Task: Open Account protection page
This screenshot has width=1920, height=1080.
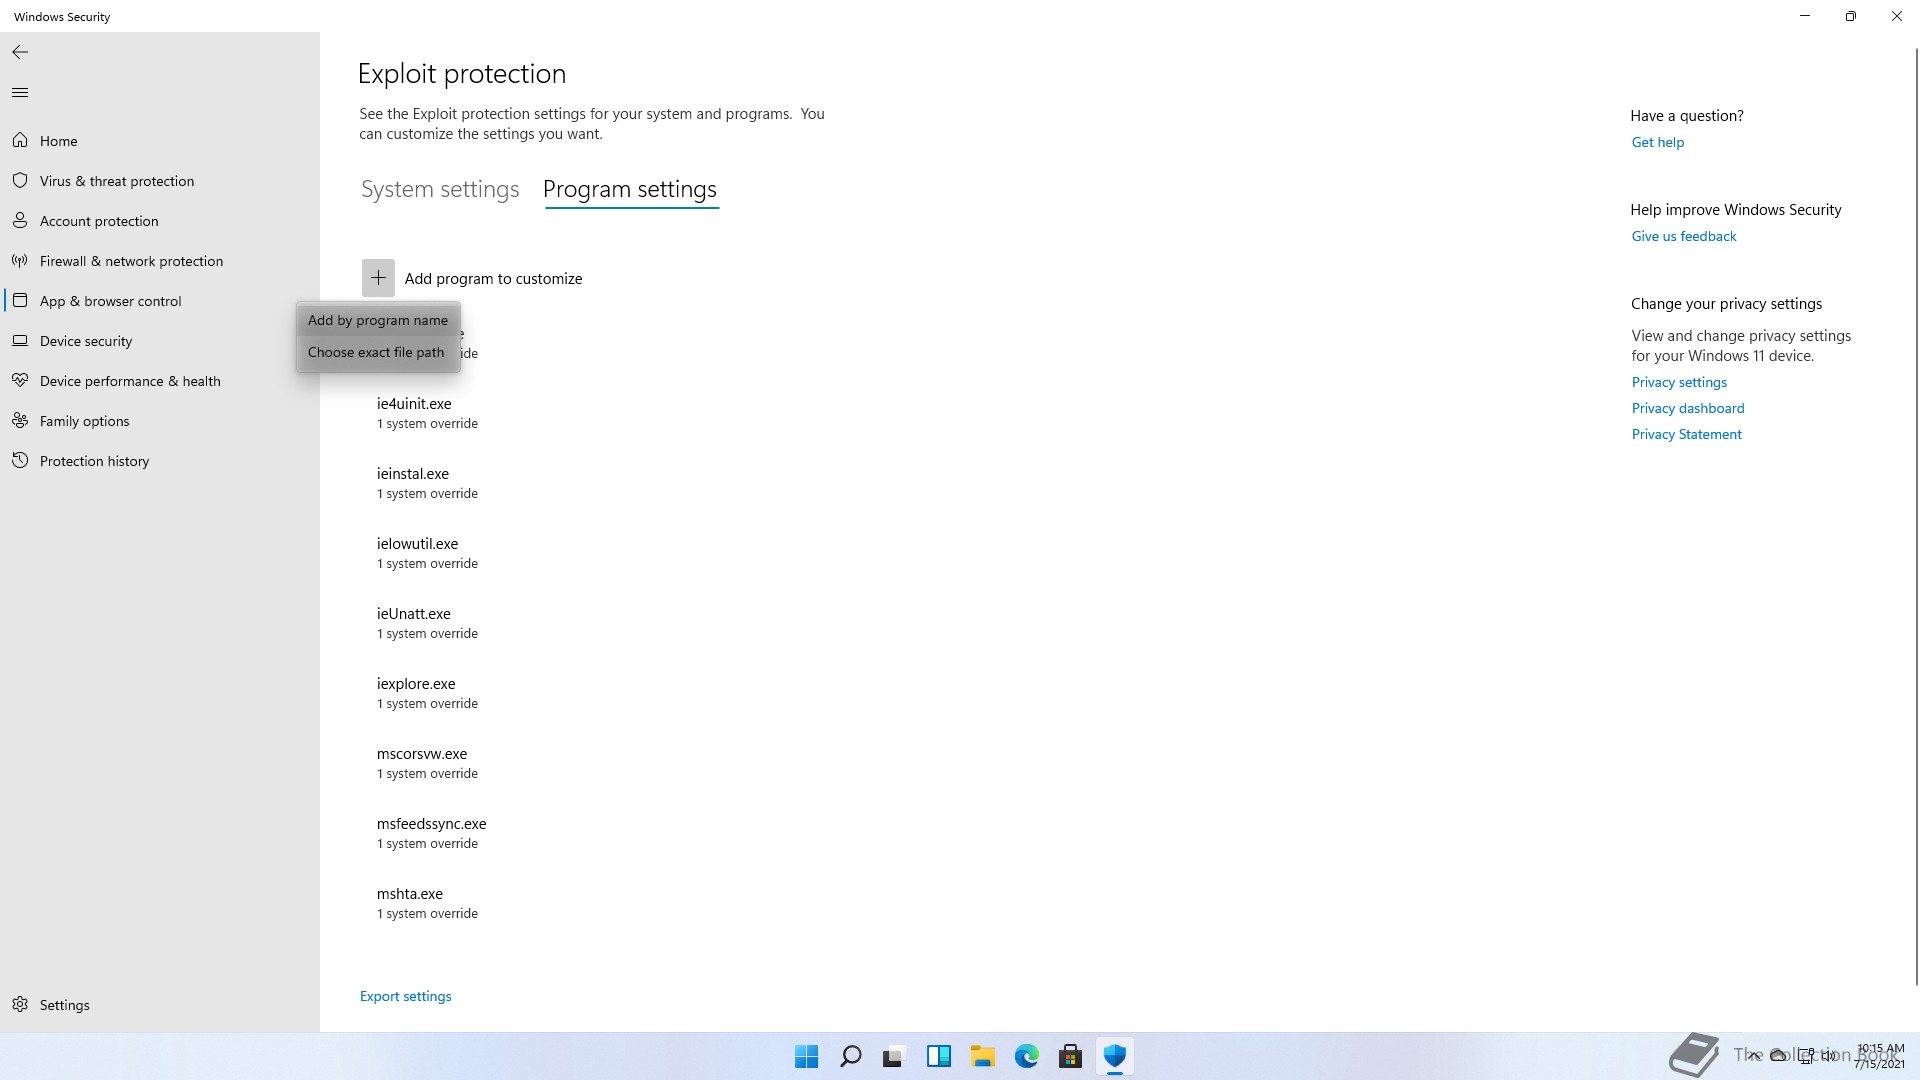Action: point(99,221)
